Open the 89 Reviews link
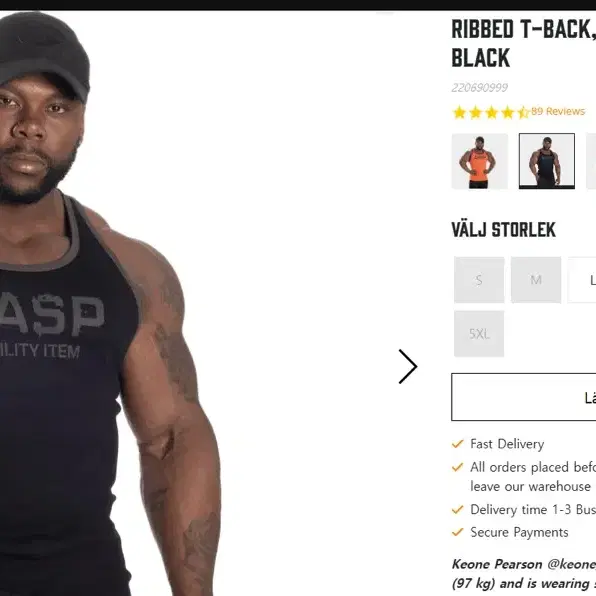 tap(558, 111)
